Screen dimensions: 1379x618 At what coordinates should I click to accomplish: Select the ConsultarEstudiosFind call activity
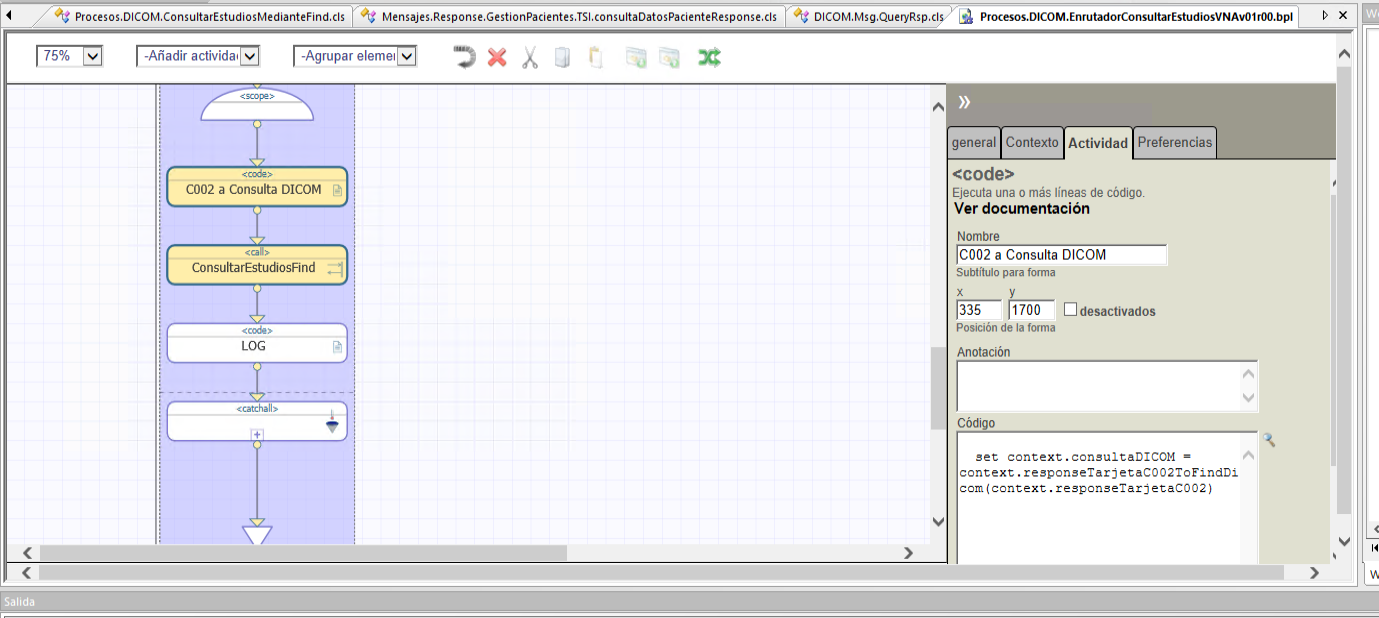257,265
